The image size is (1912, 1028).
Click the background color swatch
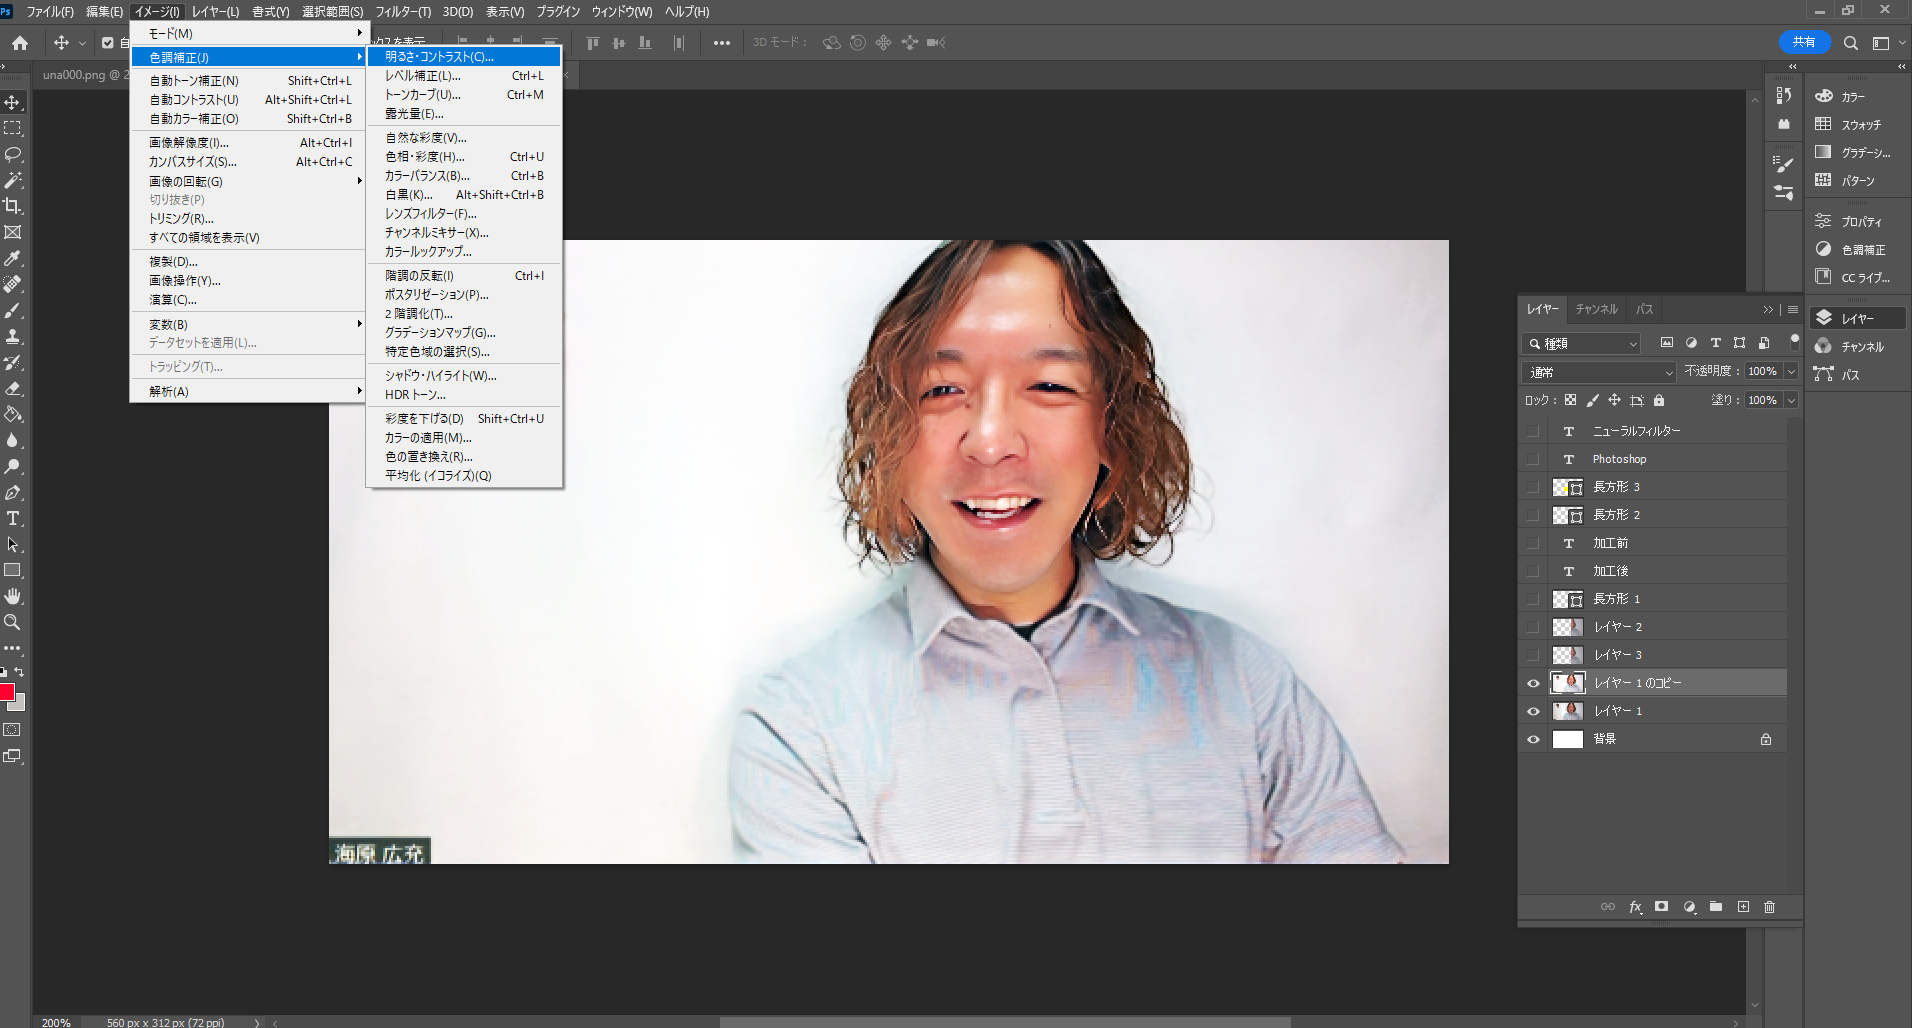(x=20, y=705)
